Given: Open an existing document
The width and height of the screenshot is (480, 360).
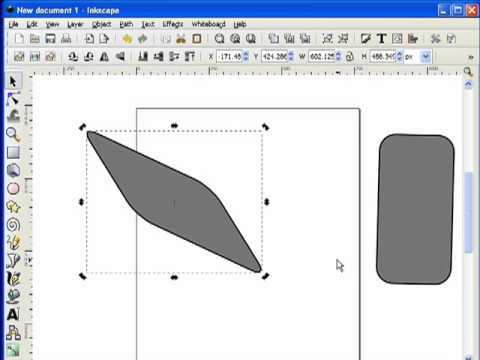Looking at the screenshot, I should (x=35, y=39).
